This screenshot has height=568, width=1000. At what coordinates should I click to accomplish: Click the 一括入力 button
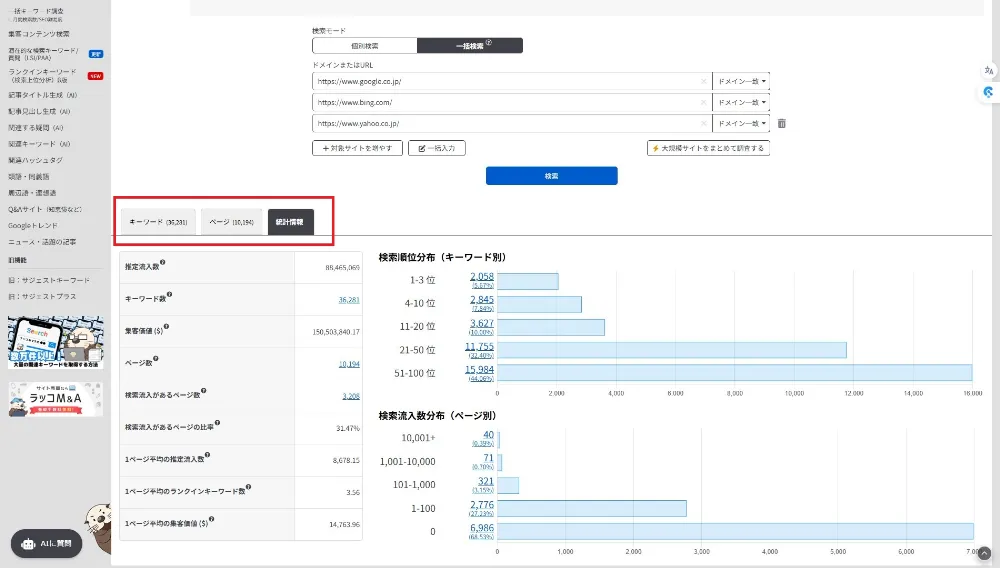[437, 148]
